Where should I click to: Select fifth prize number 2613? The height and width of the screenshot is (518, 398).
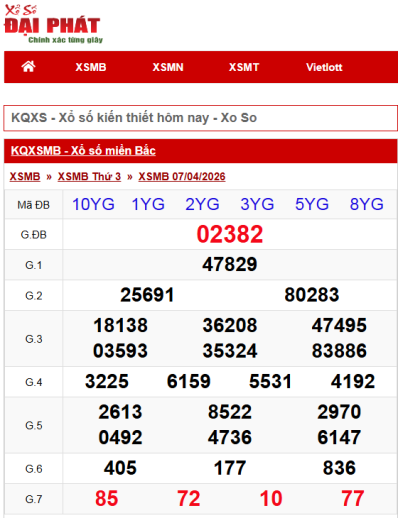(x=120, y=412)
